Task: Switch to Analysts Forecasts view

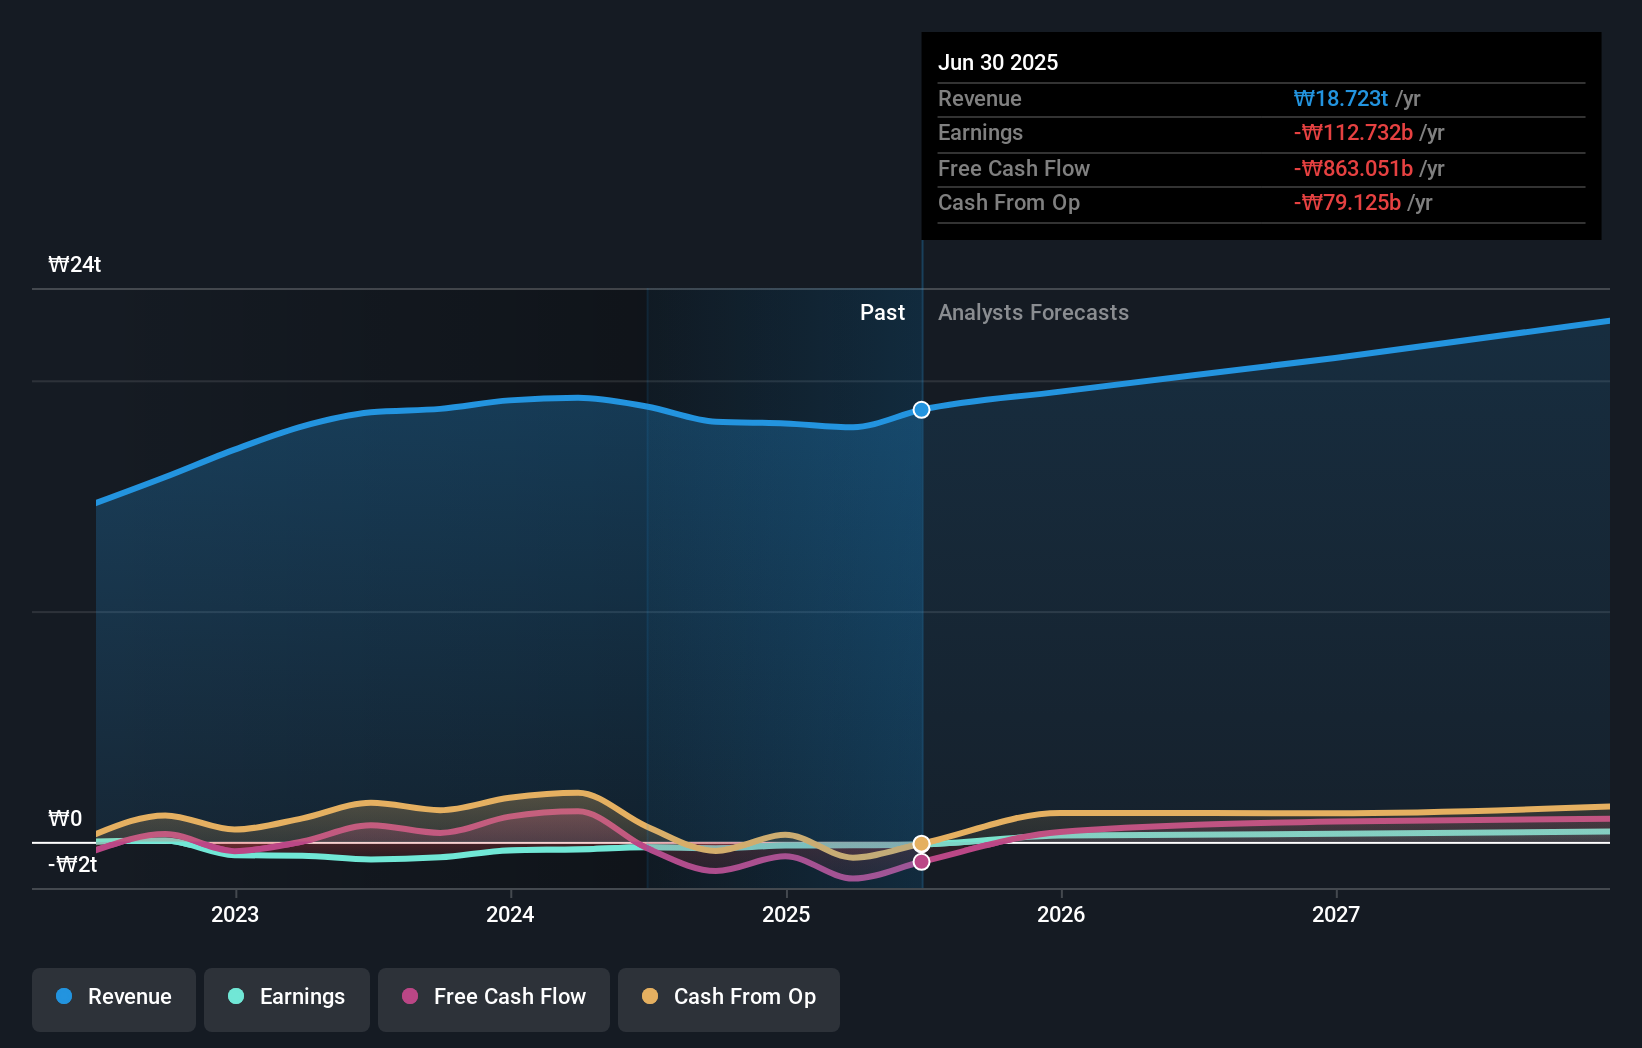Action: point(1033,312)
